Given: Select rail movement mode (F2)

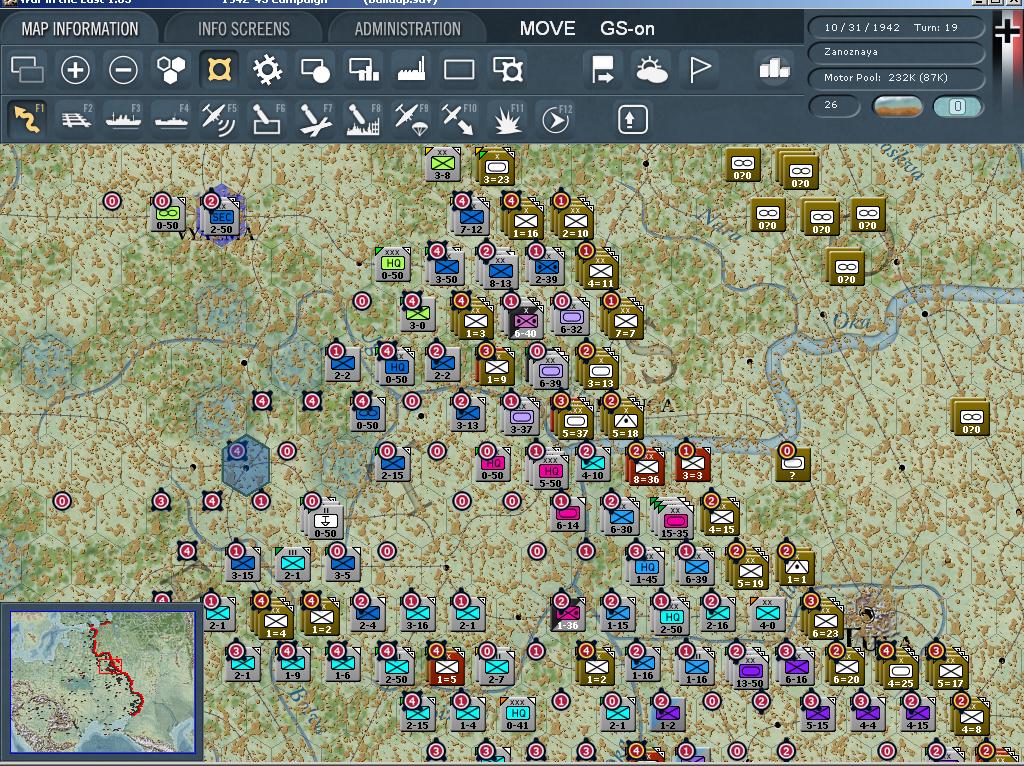Looking at the screenshot, I should 75,118.
